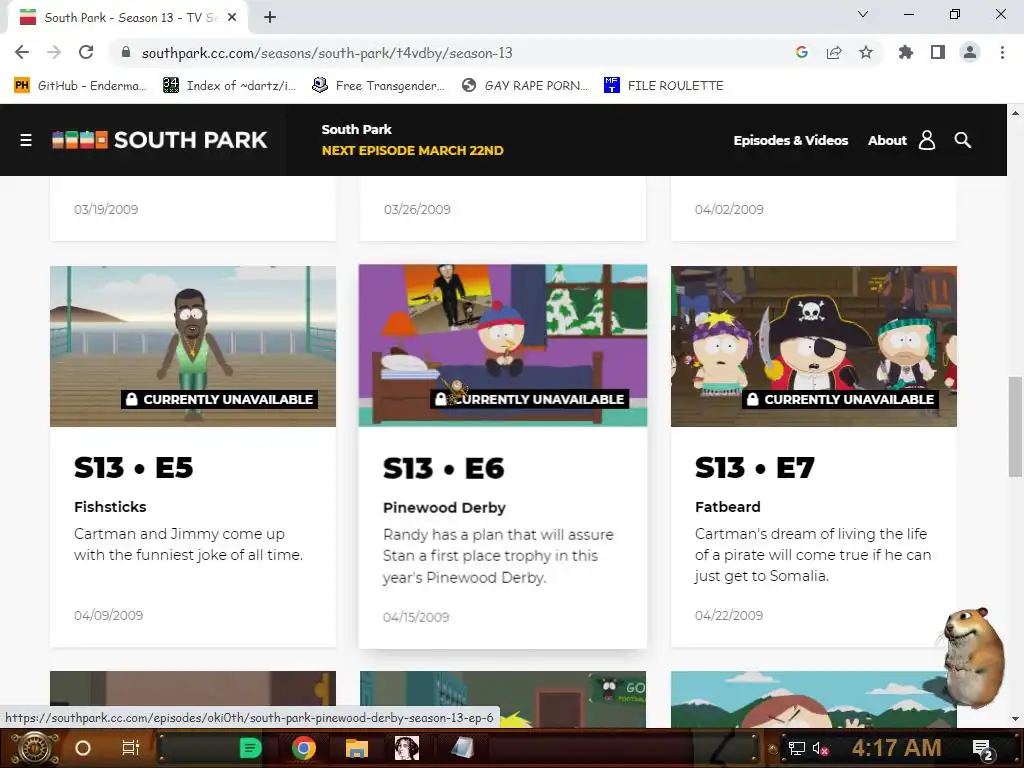Open the About menu
This screenshot has height=768, width=1024.
(887, 140)
